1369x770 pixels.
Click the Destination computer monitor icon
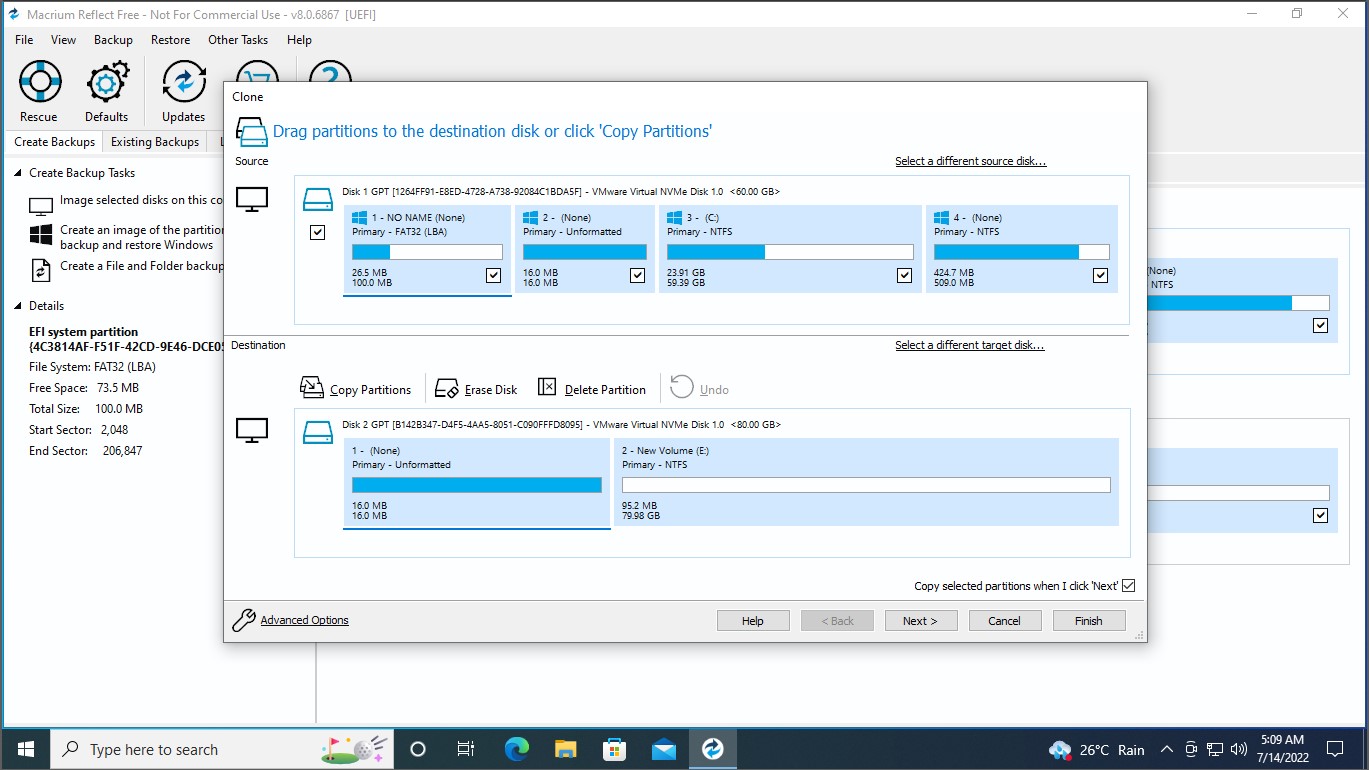coord(252,430)
